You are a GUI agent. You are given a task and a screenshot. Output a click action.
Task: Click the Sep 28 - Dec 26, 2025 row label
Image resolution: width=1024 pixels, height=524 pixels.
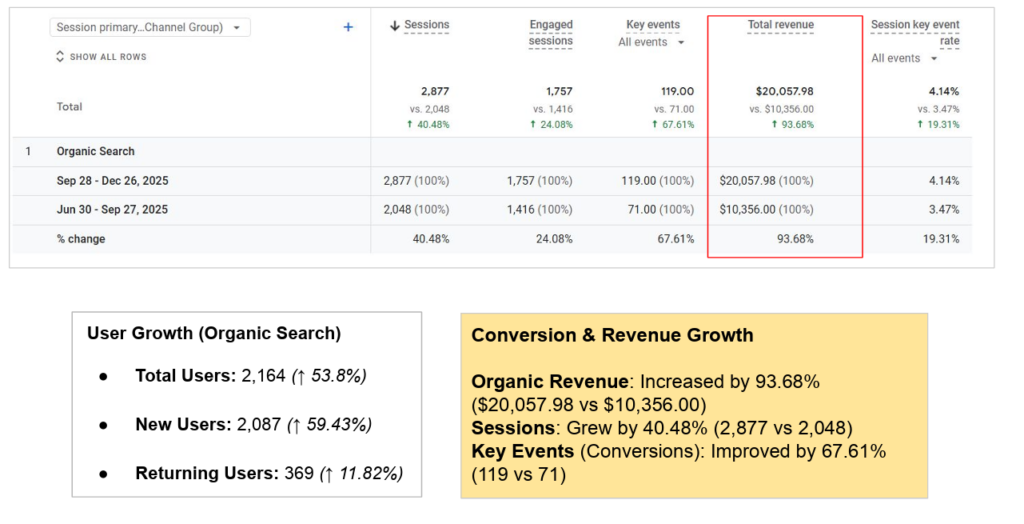tap(112, 181)
